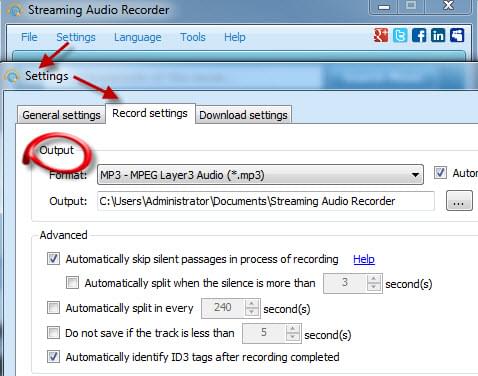This screenshot has width=478, height=376.
Task: Open the Tools menu
Action: tap(193, 37)
